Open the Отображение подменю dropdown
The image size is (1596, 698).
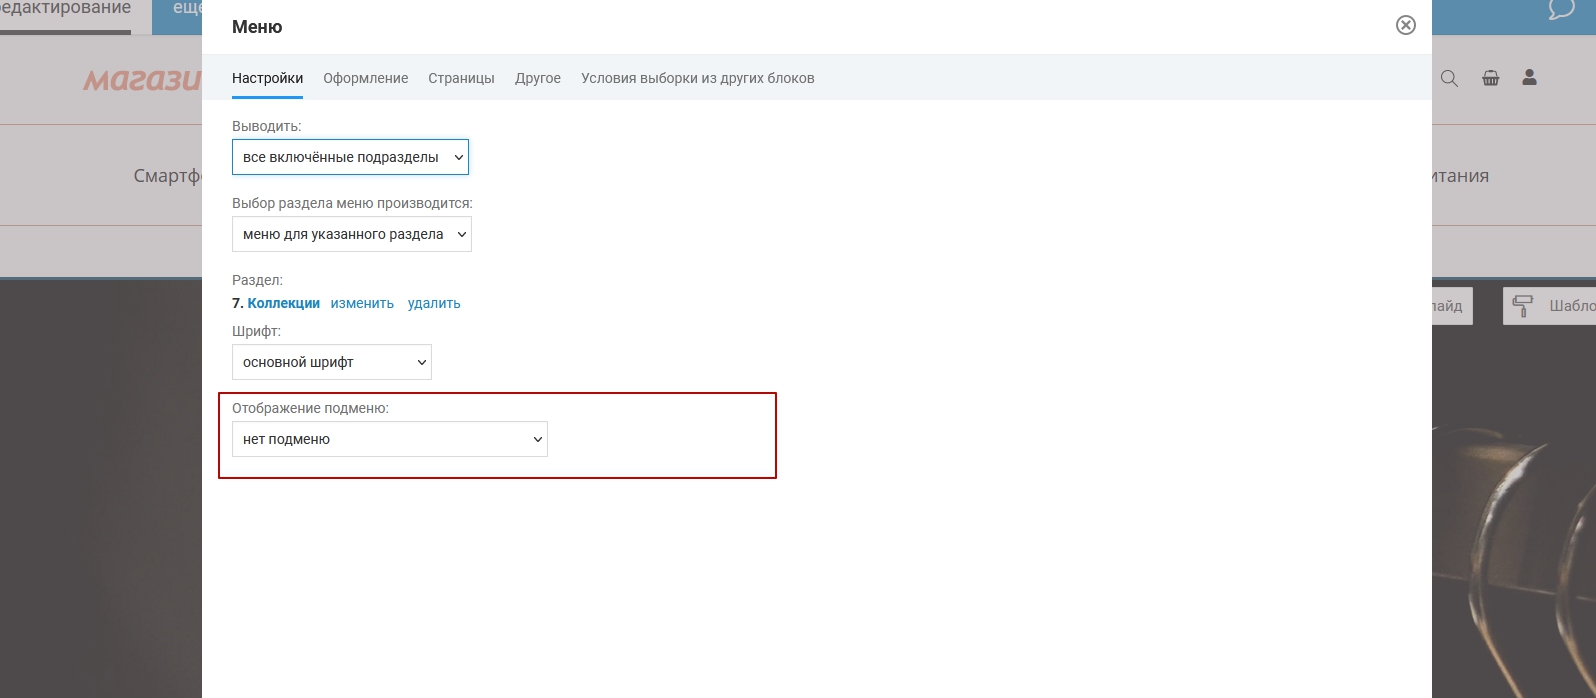389,439
